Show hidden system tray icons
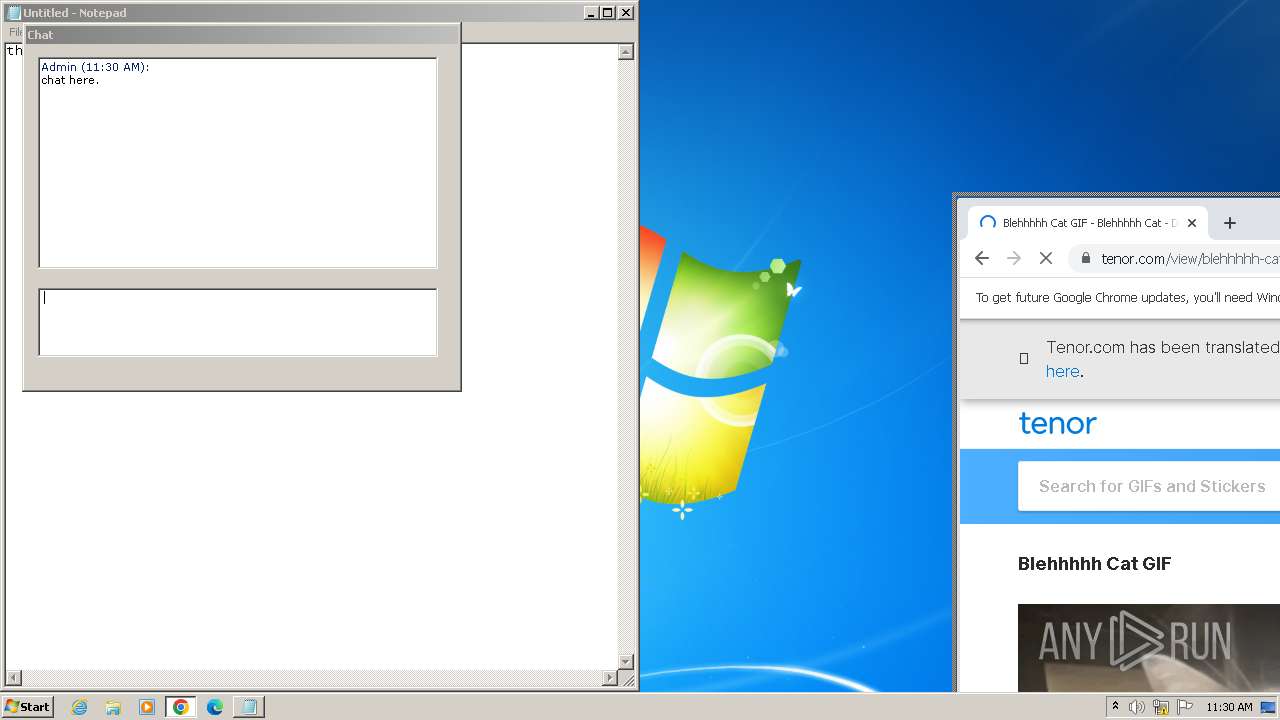 pyautogui.click(x=1115, y=707)
